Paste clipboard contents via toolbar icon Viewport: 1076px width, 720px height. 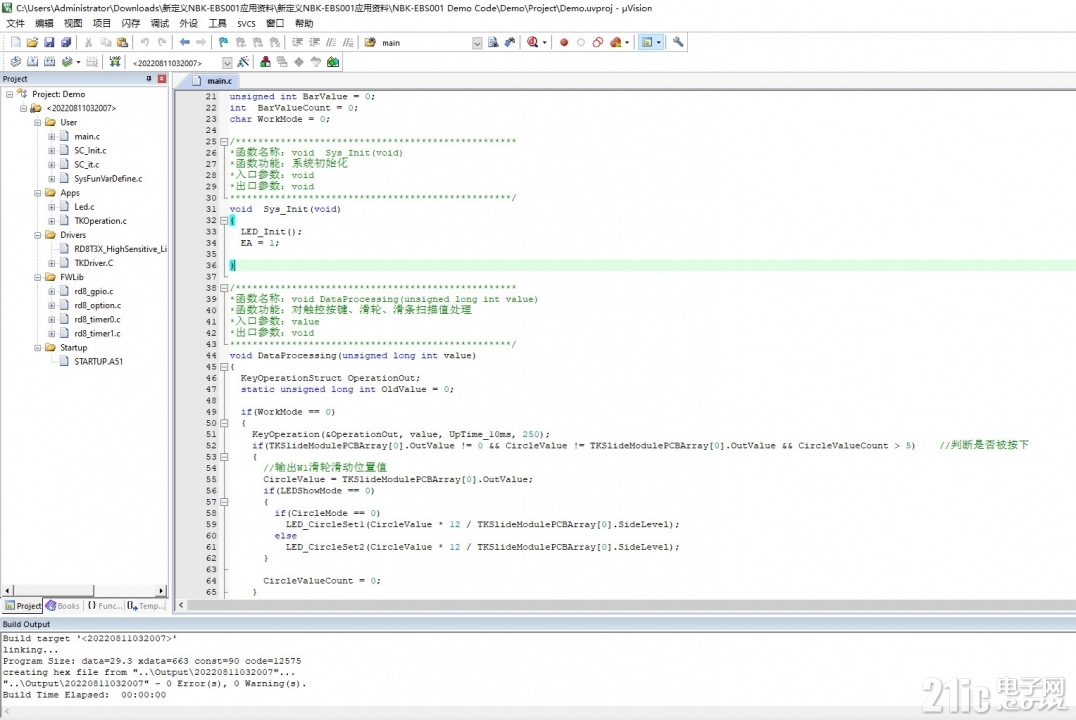tap(122, 43)
